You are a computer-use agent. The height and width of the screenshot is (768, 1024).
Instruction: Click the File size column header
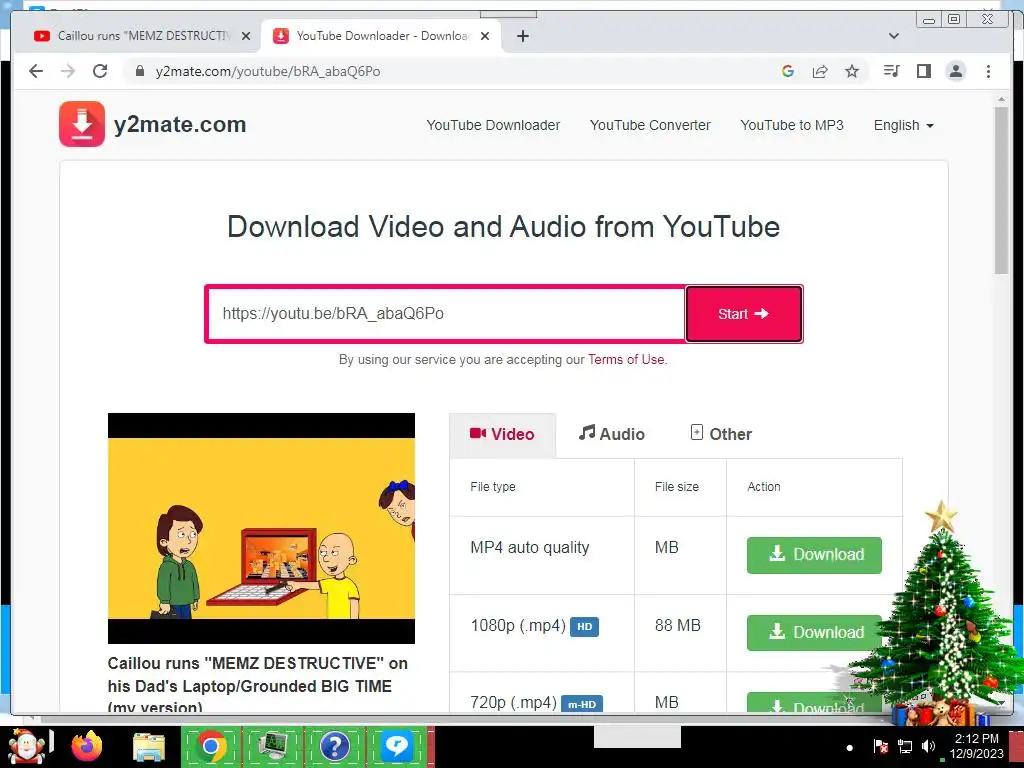click(677, 487)
